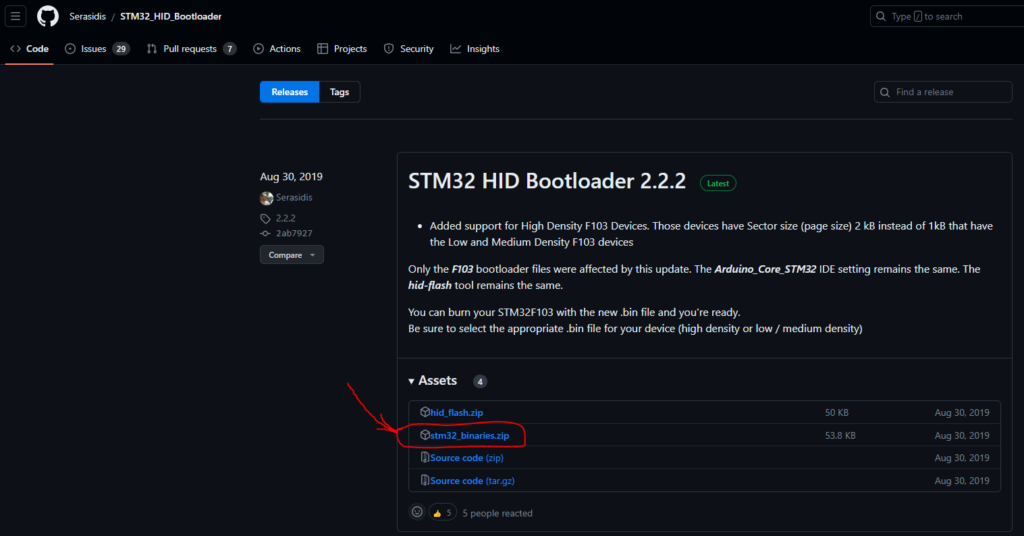
Task: Open the STM32 HID Bootloader 2.2.2 title
Action: tap(547, 181)
